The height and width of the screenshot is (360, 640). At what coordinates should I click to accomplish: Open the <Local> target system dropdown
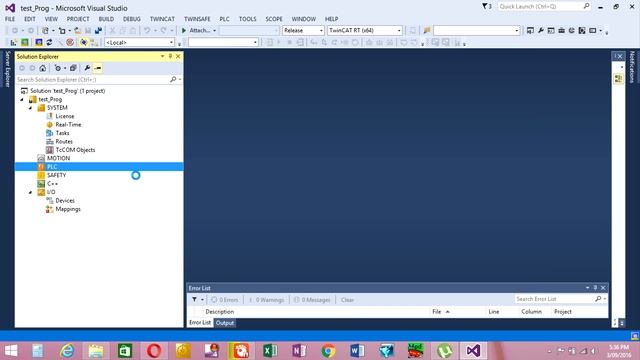click(171, 42)
